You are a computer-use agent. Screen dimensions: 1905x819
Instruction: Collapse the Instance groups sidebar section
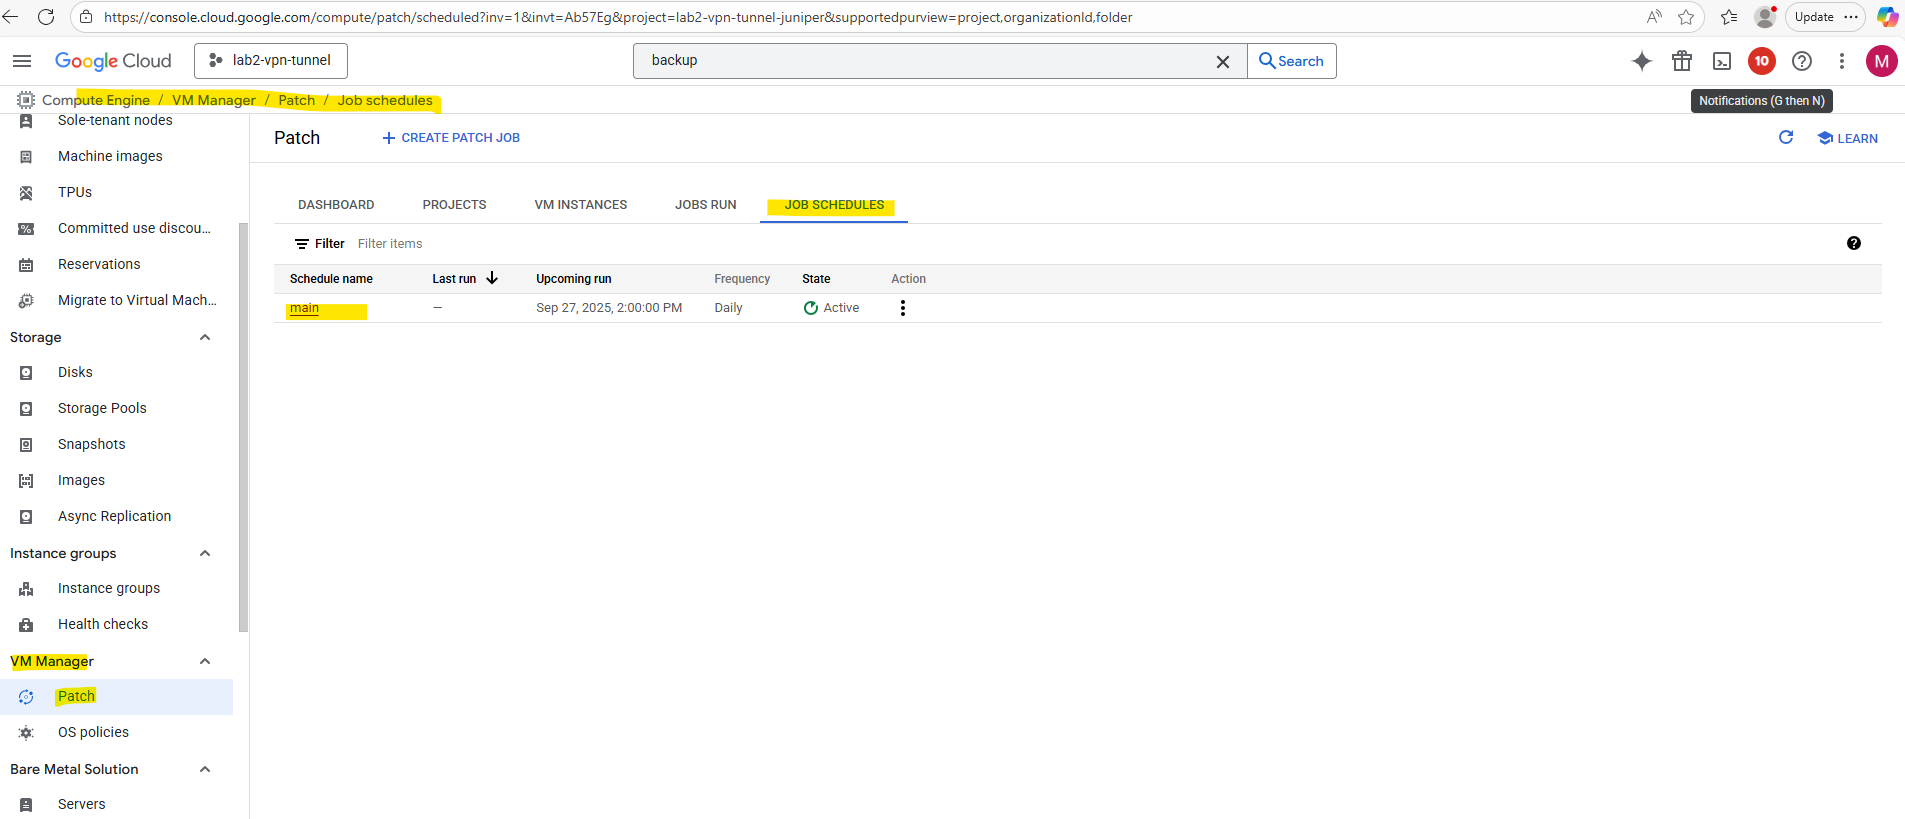[x=205, y=553]
